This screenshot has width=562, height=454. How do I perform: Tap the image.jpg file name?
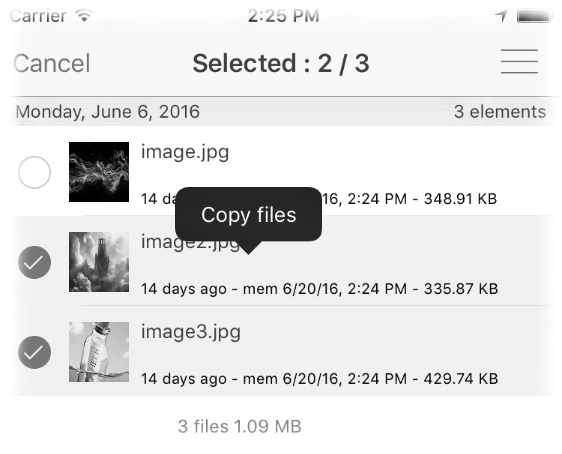click(185, 152)
